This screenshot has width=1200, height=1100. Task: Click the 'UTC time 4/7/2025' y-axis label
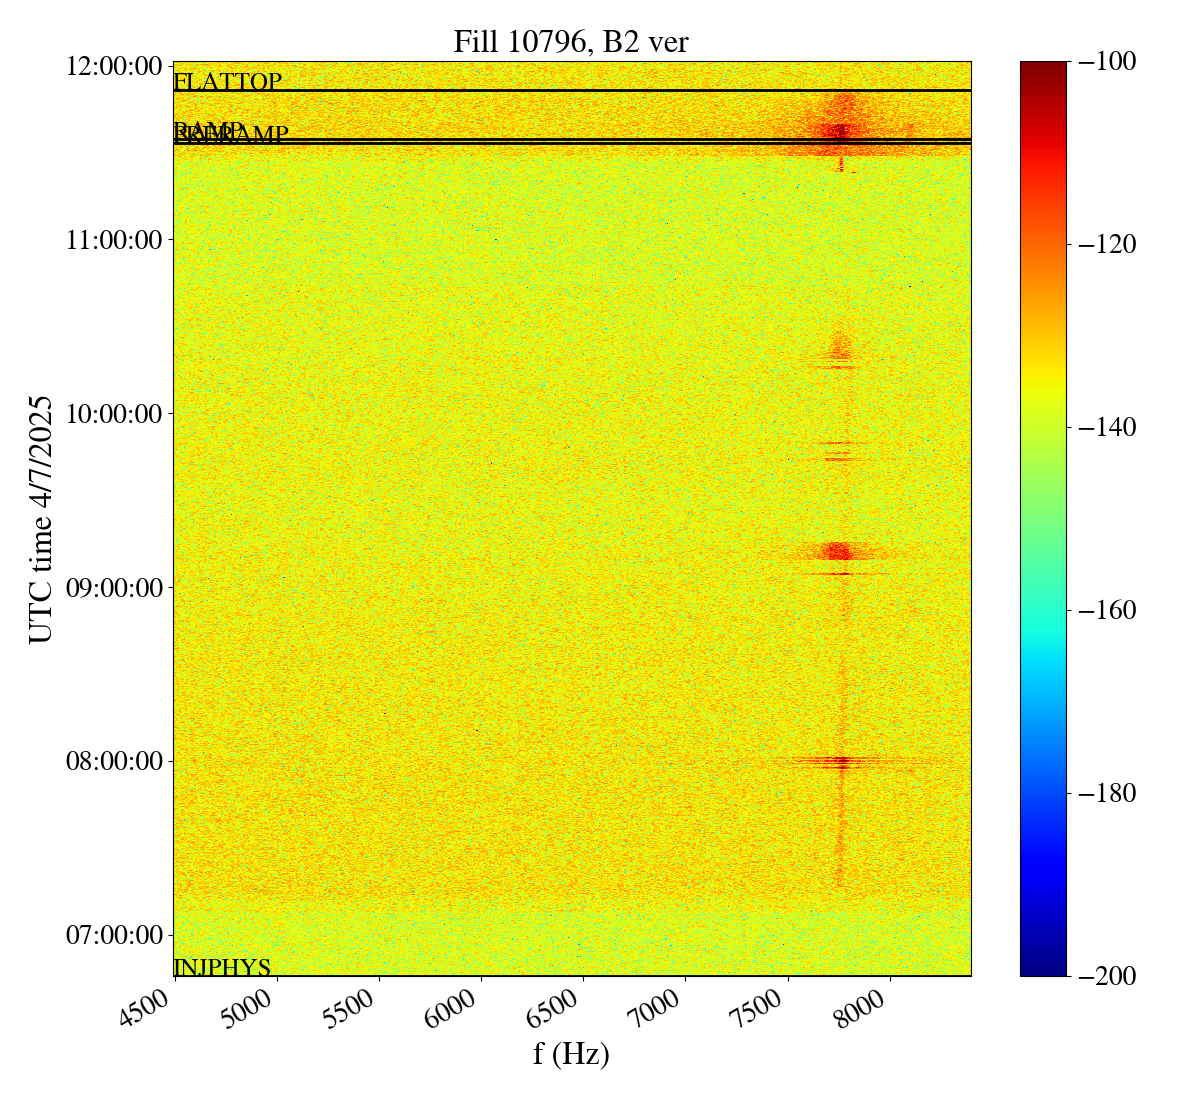(x=40, y=520)
